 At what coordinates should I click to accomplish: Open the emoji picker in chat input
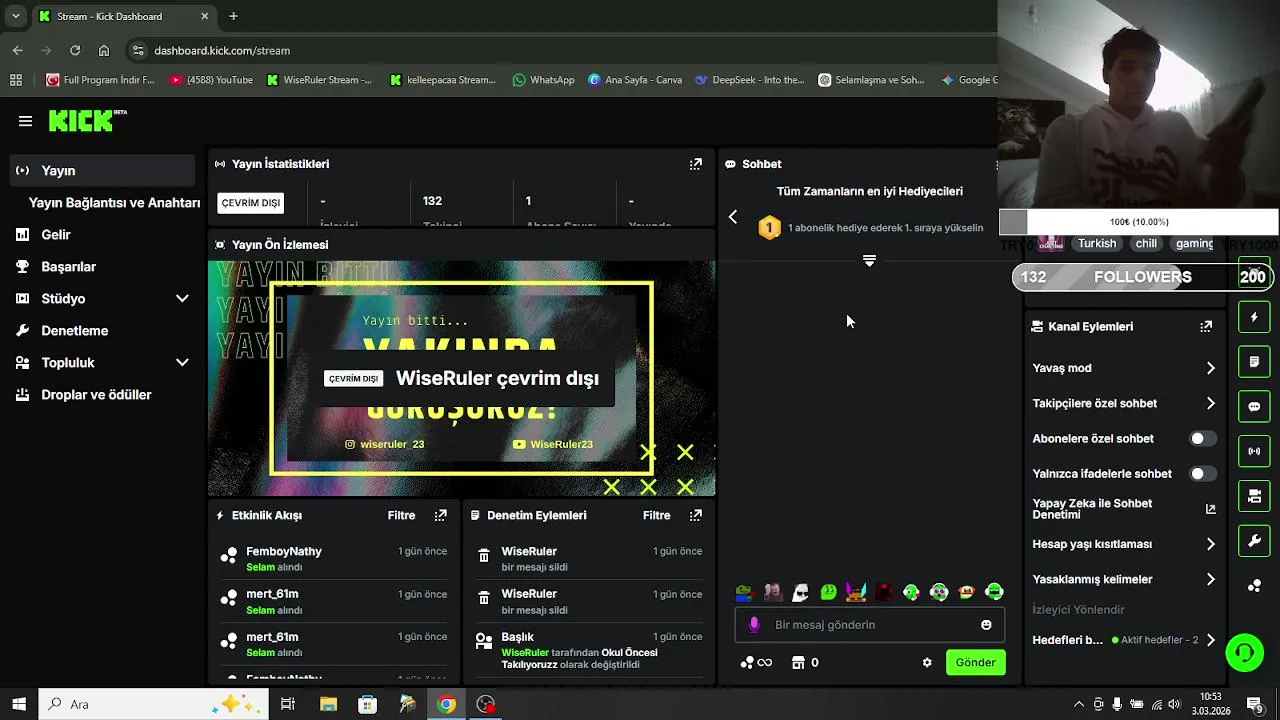(986, 625)
